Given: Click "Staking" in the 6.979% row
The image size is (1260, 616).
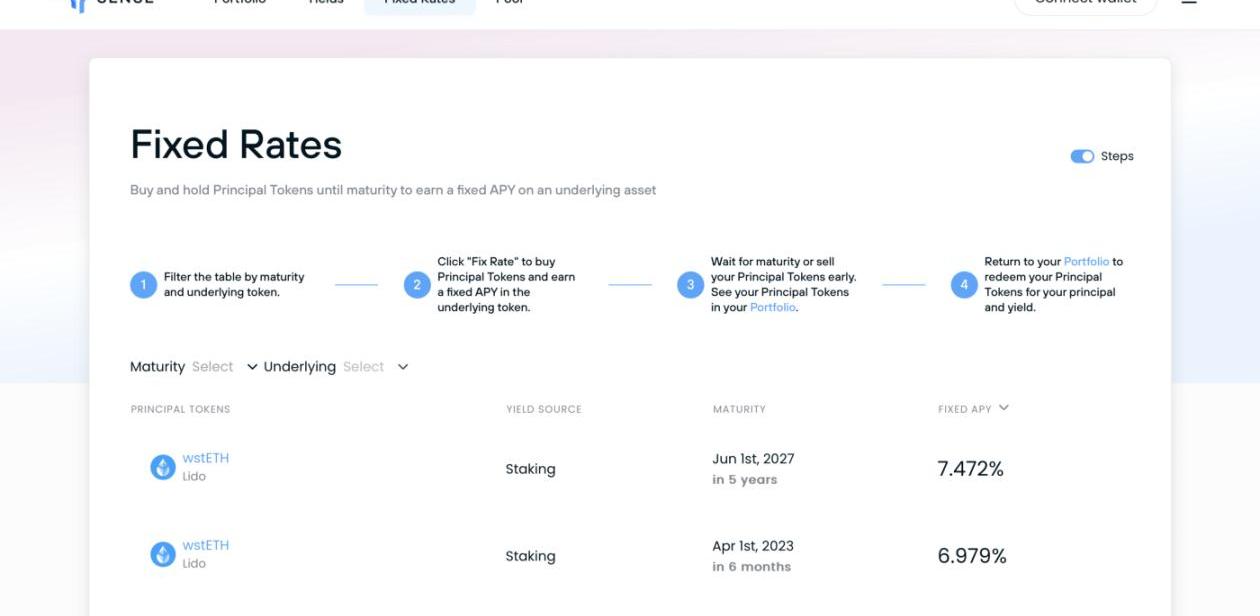Looking at the screenshot, I should pyautogui.click(x=530, y=556).
